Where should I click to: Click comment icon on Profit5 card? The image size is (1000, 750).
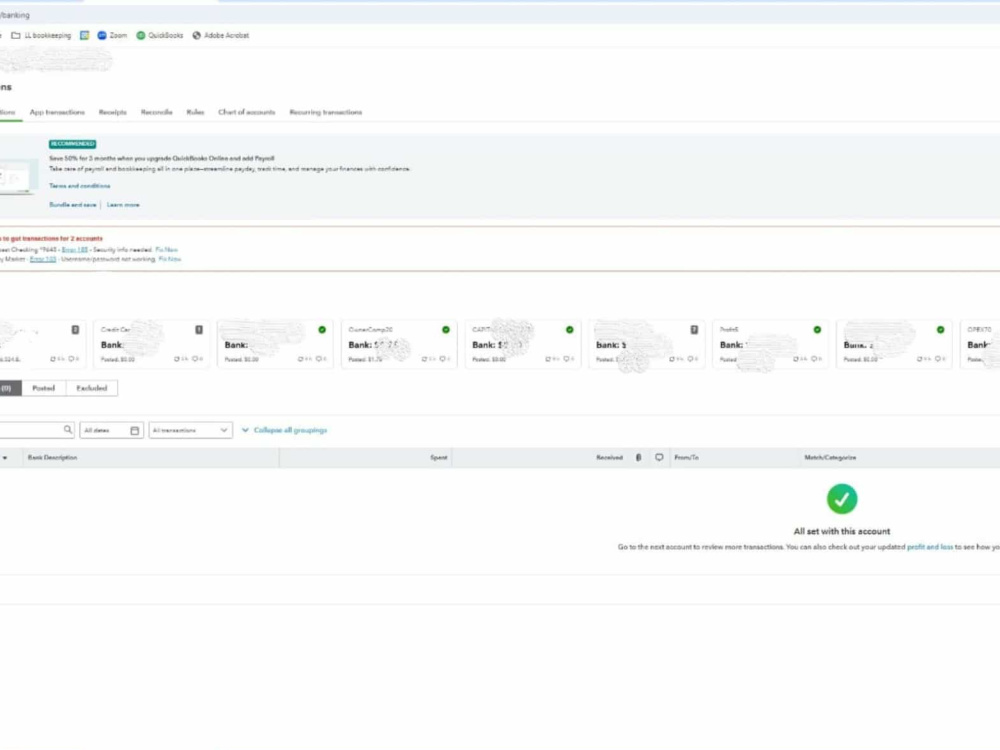[x=816, y=359]
